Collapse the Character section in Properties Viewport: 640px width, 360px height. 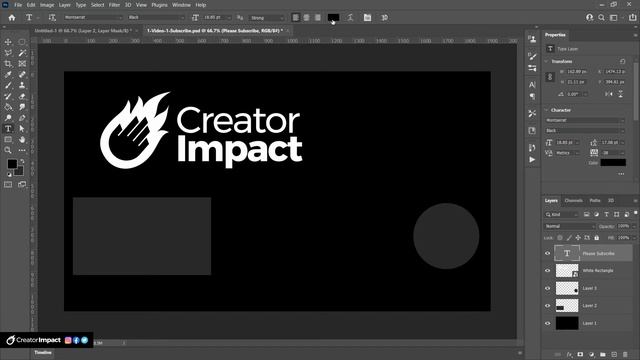(547, 110)
